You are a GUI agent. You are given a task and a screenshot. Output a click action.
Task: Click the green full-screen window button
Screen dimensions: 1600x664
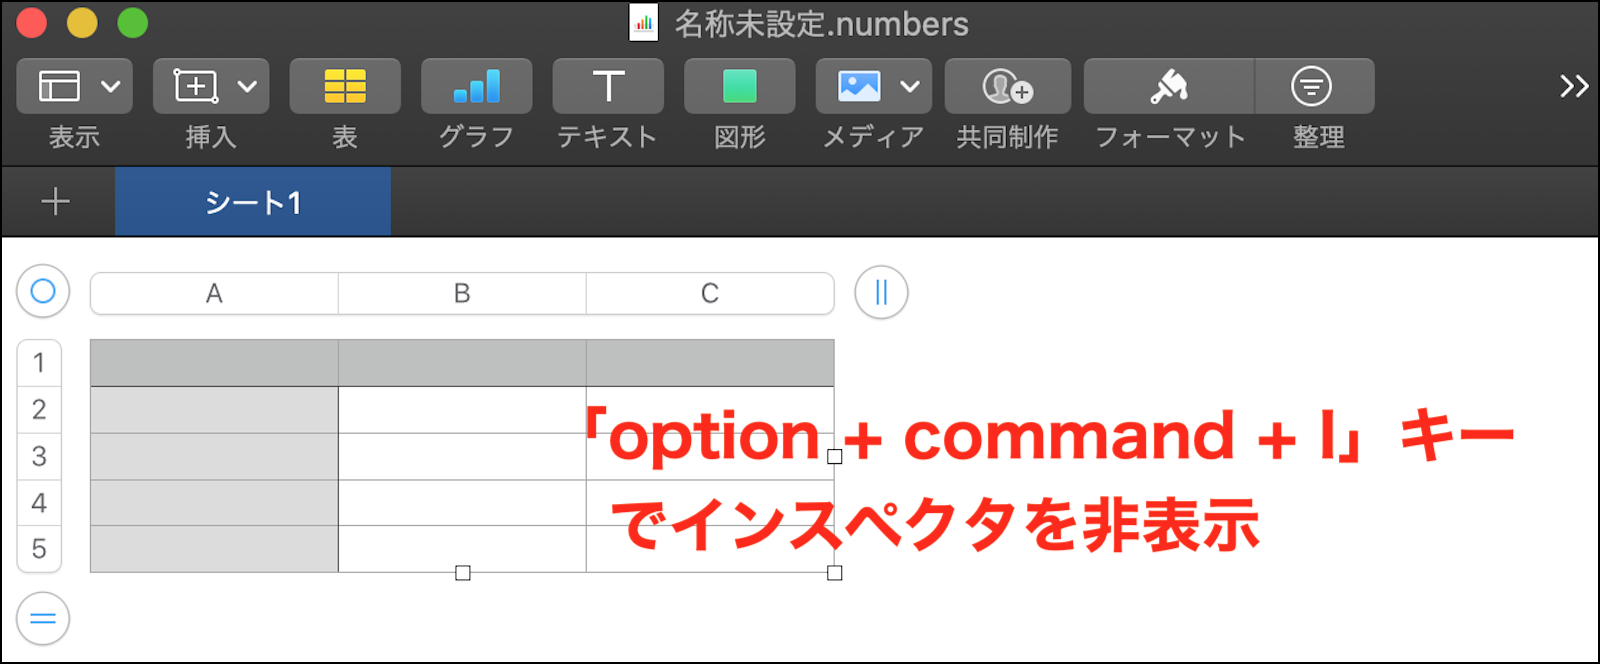(x=133, y=22)
